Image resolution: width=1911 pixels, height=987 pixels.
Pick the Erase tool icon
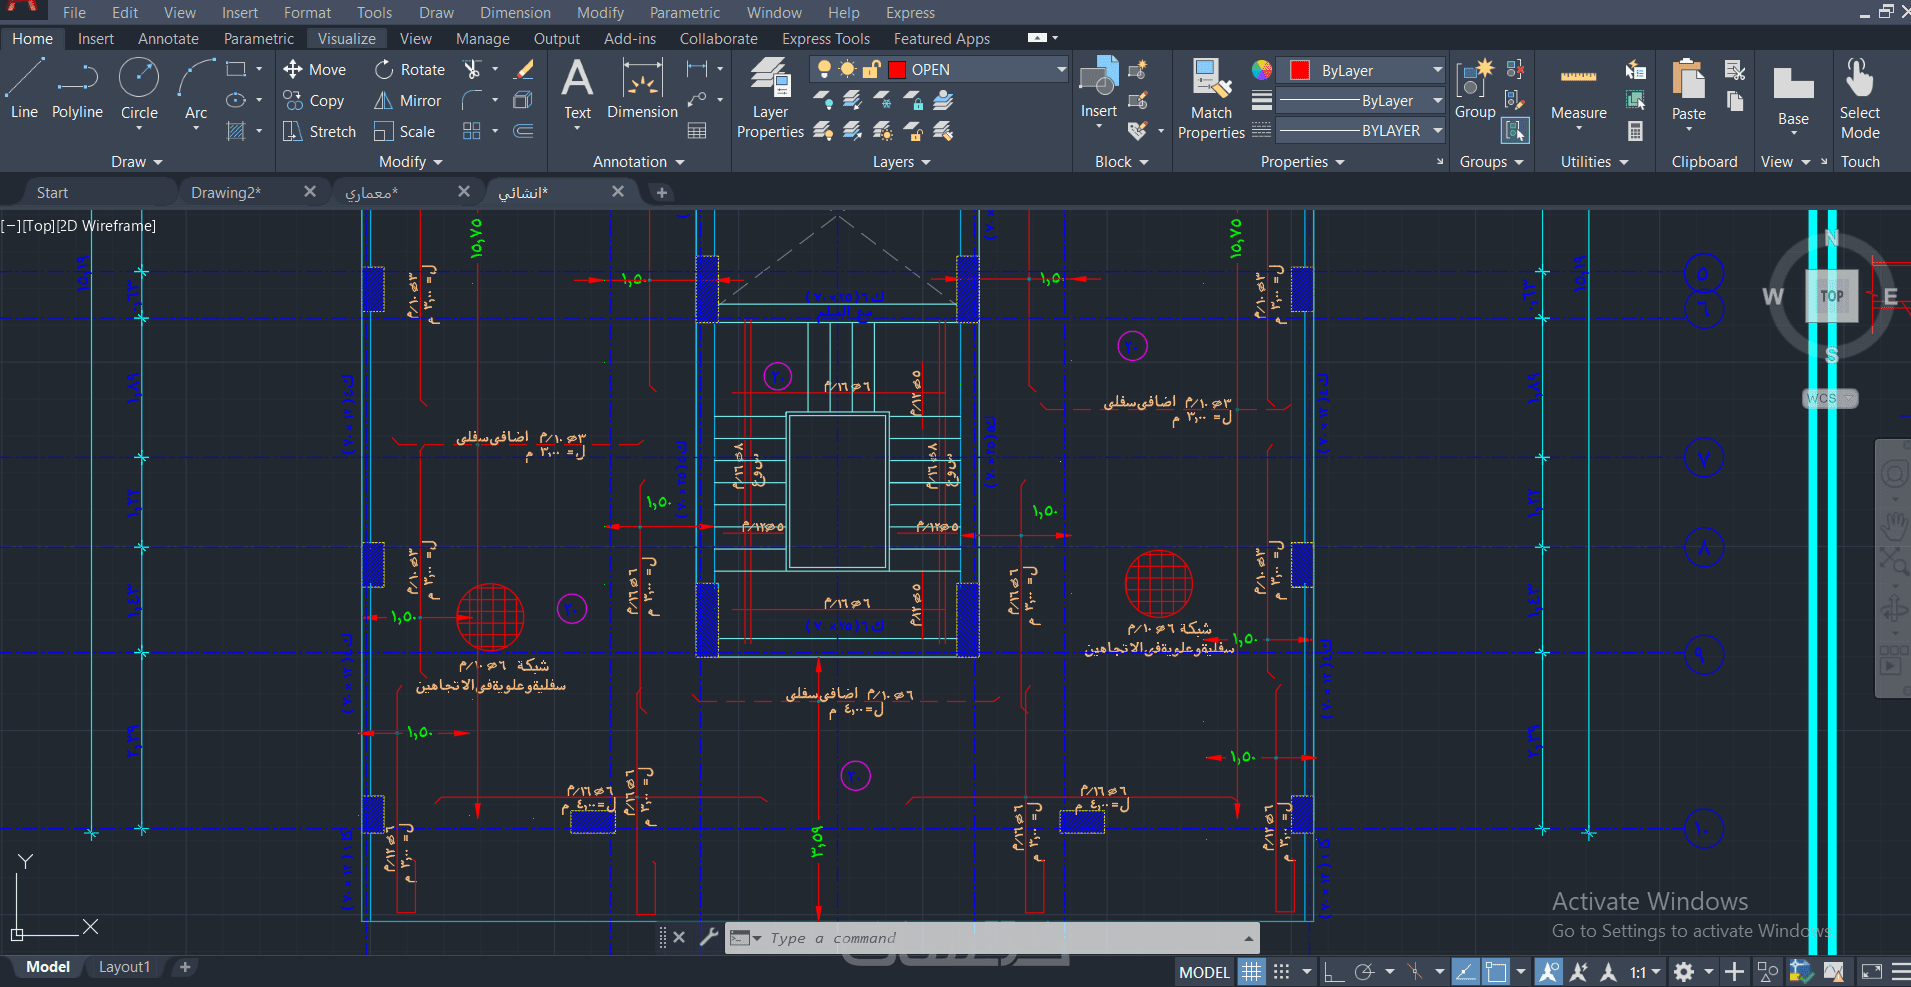pyautogui.click(x=523, y=70)
